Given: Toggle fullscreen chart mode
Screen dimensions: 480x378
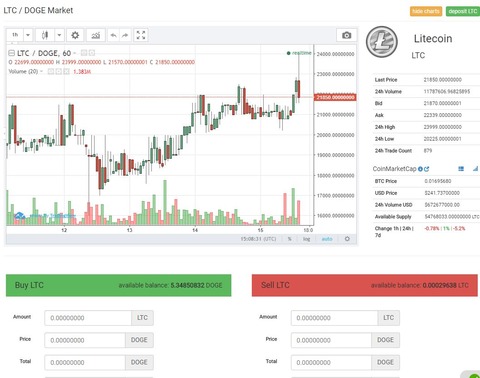Looking at the screenshot, I should tap(141, 35).
